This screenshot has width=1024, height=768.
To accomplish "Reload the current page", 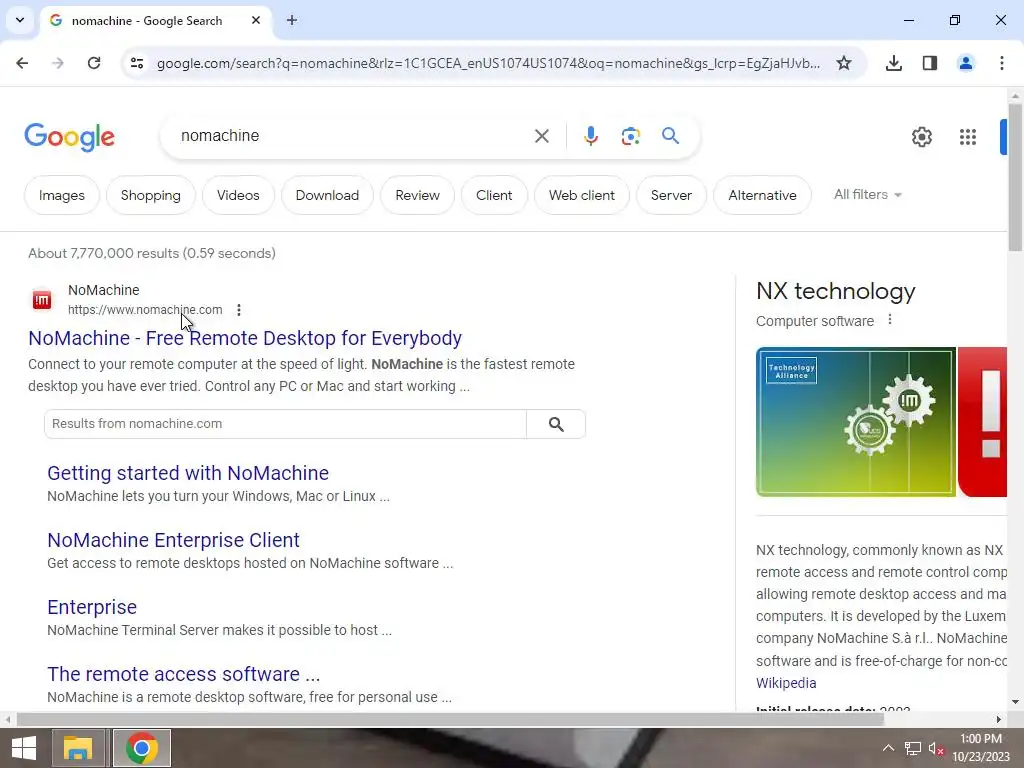I will (x=94, y=63).
